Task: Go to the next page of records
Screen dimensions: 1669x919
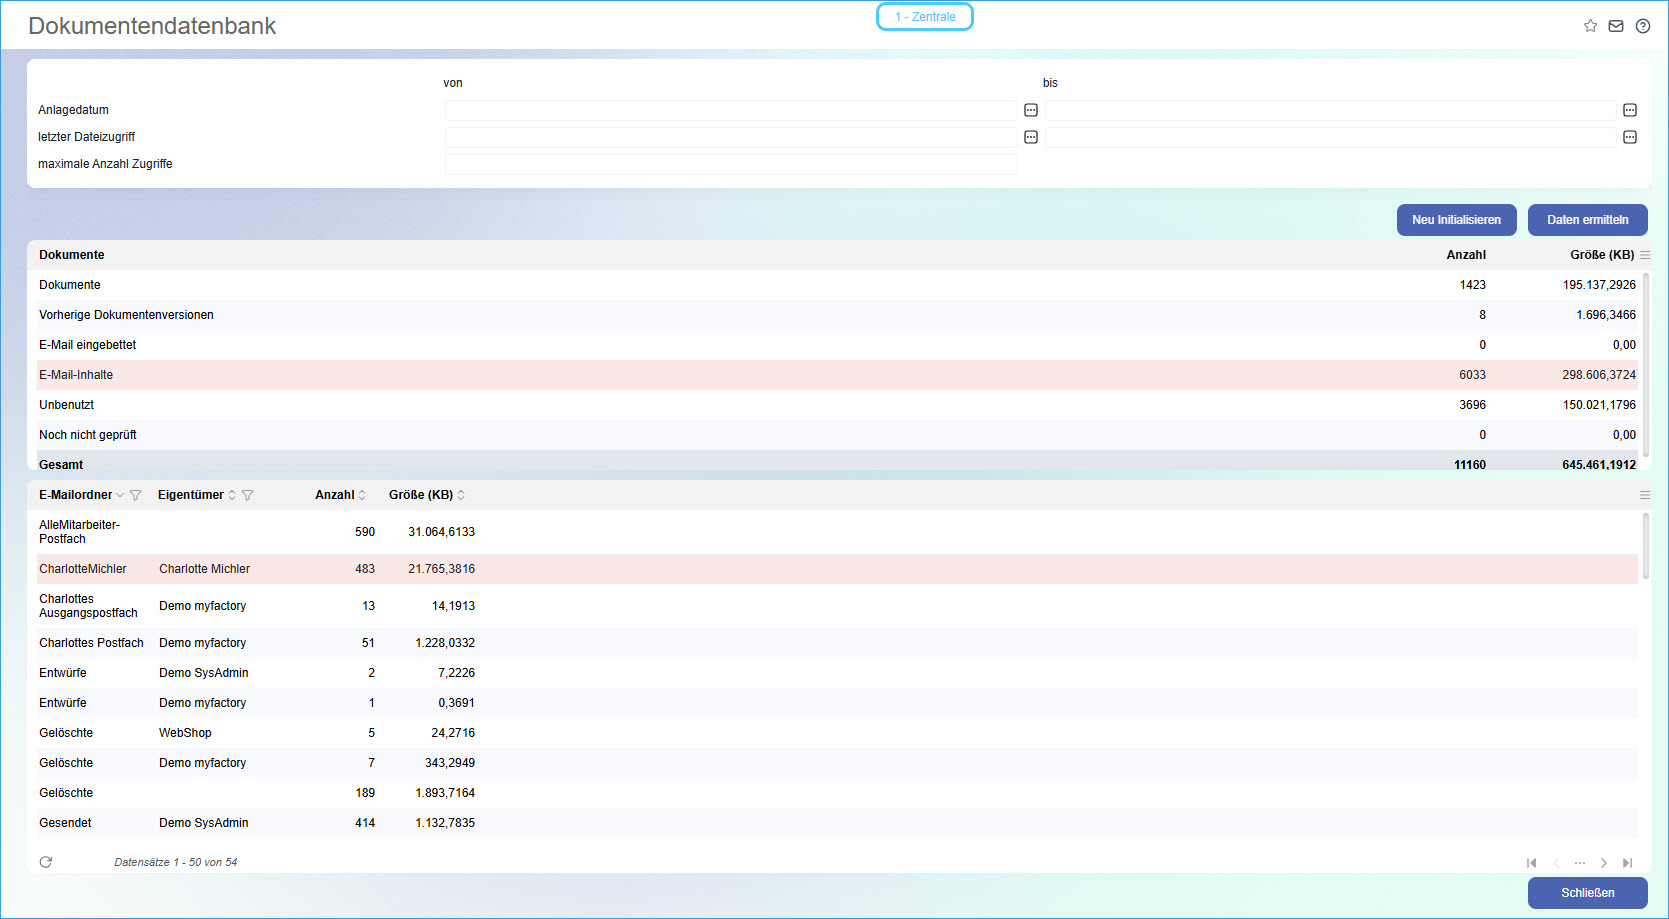Action: 1603,863
